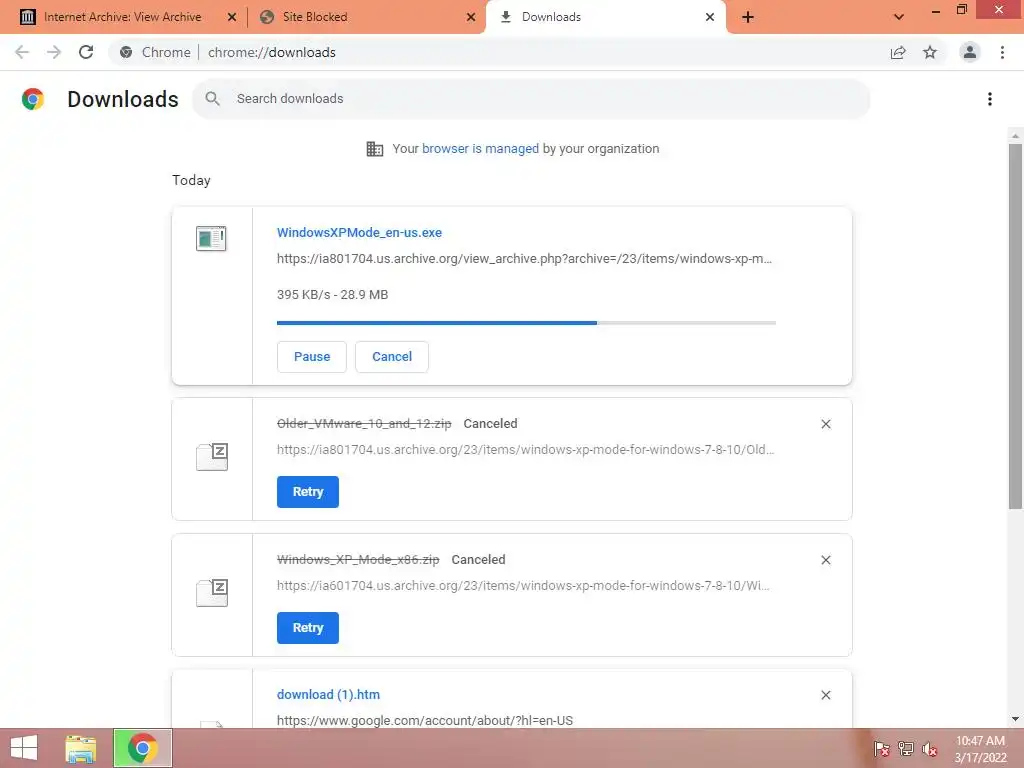Image resolution: width=1024 pixels, height=768 pixels.
Task: Click the taskbar clock showing 10:47 AM
Action: [980, 749]
